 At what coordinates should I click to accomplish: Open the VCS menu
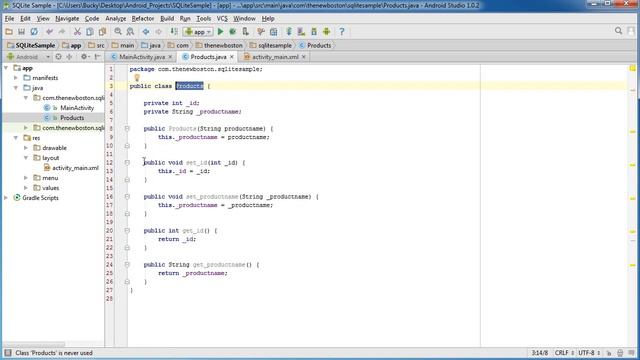[x=222, y=18]
